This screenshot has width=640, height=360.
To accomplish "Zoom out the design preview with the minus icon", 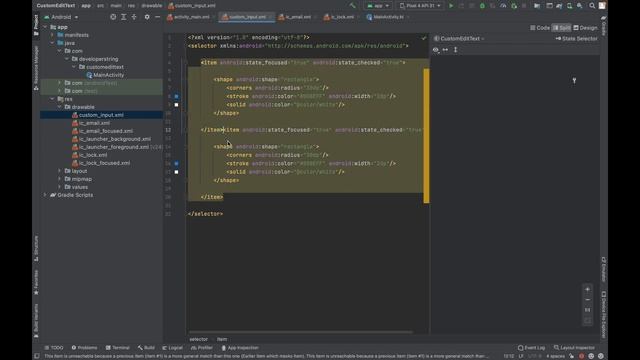I will click(x=587, y=300).
